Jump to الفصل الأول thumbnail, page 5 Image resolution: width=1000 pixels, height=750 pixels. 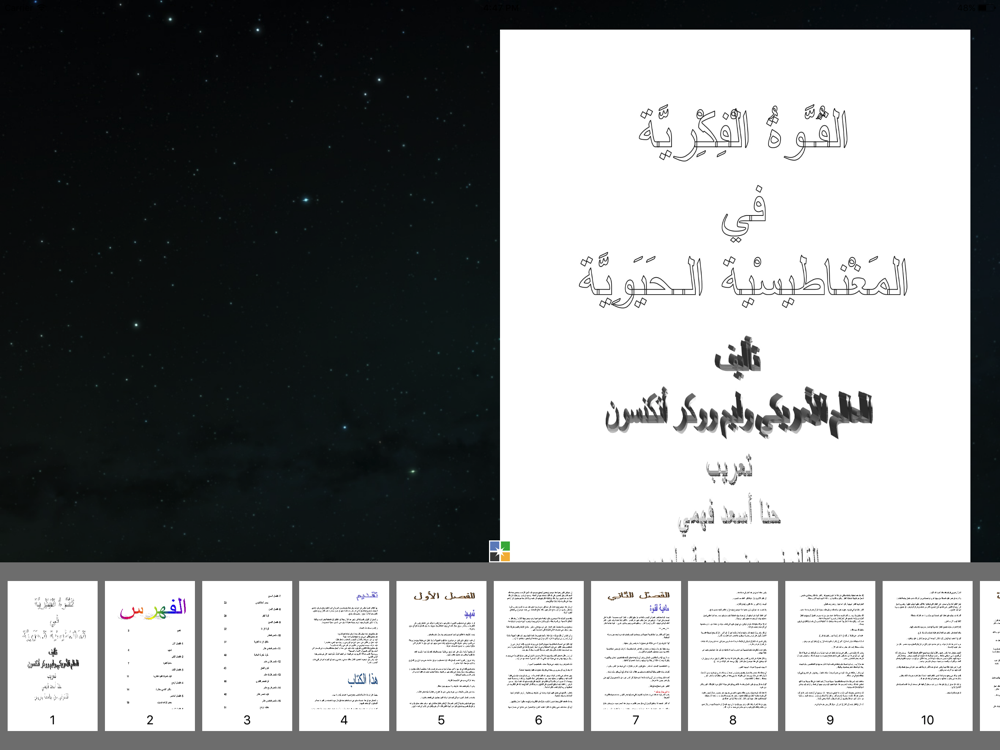tap(441, 655)
